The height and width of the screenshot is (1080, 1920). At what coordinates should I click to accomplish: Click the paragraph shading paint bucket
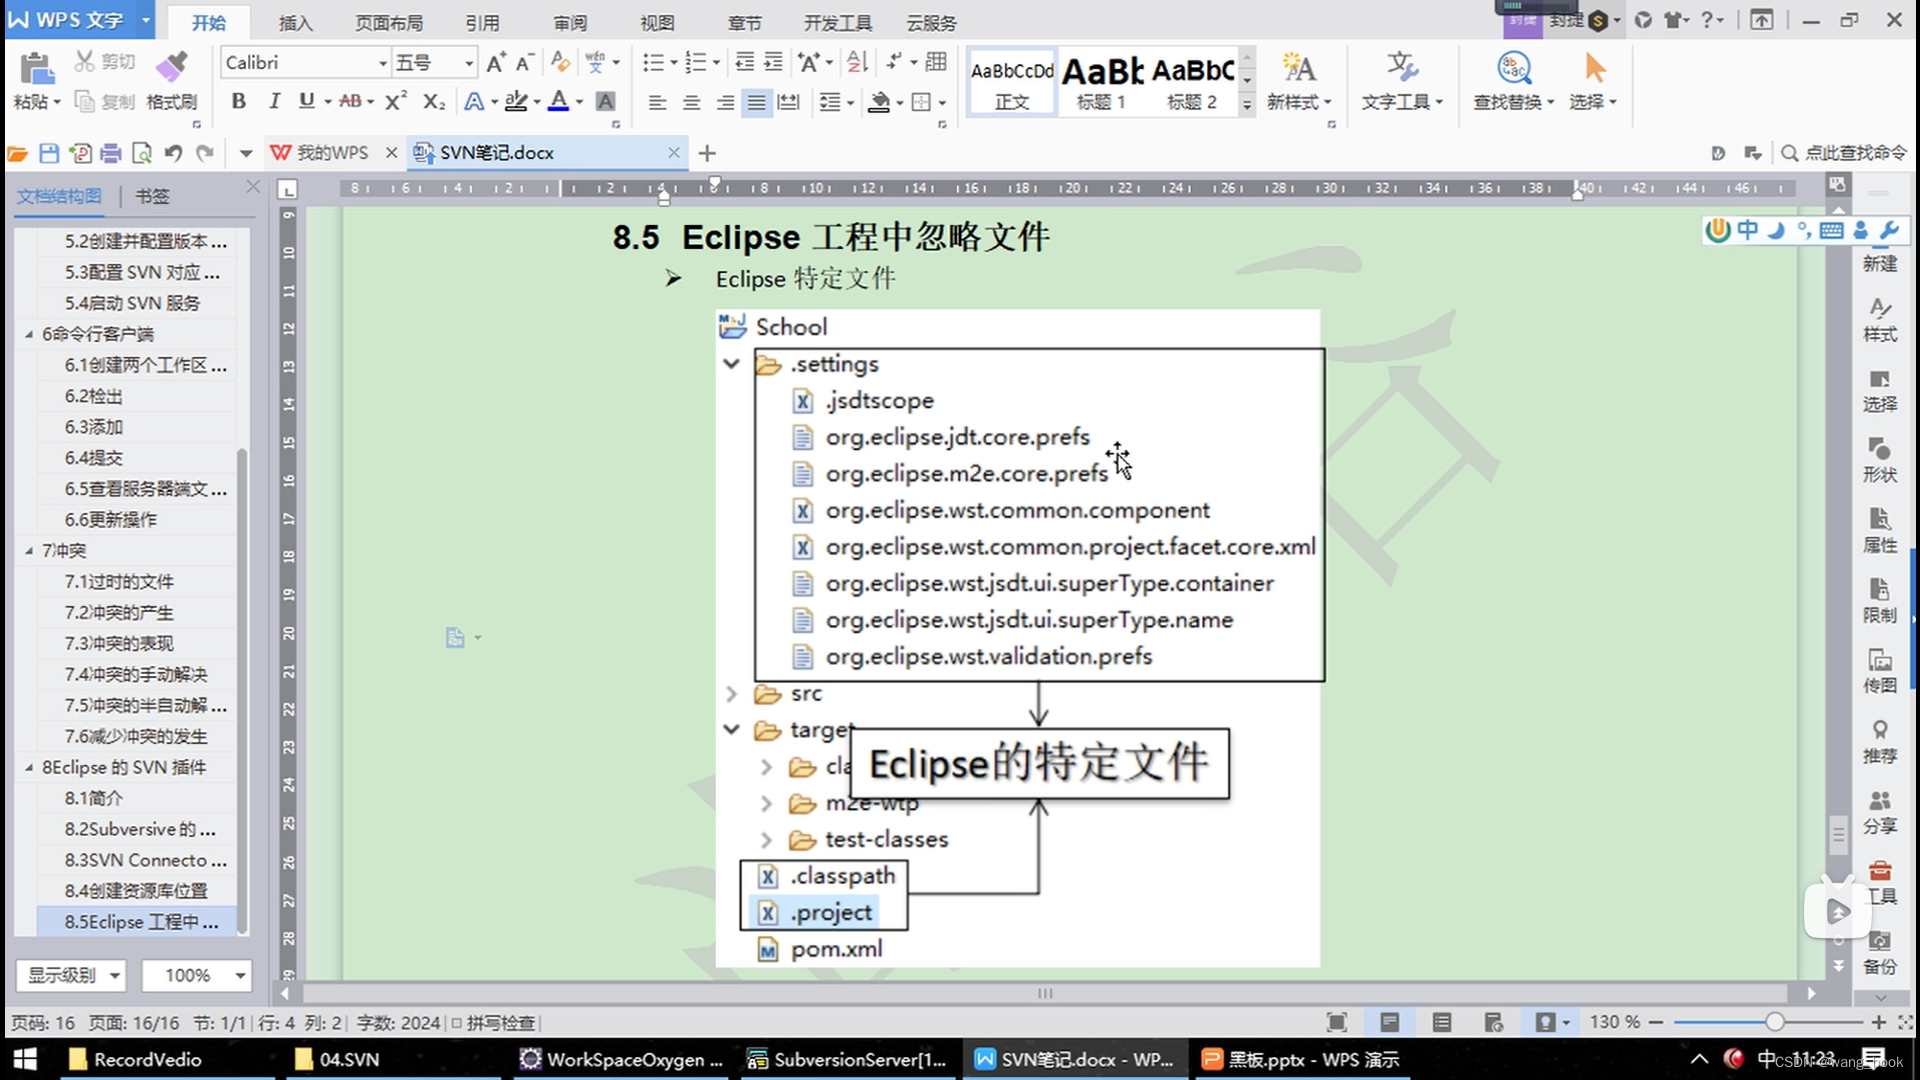coord(879,102)
